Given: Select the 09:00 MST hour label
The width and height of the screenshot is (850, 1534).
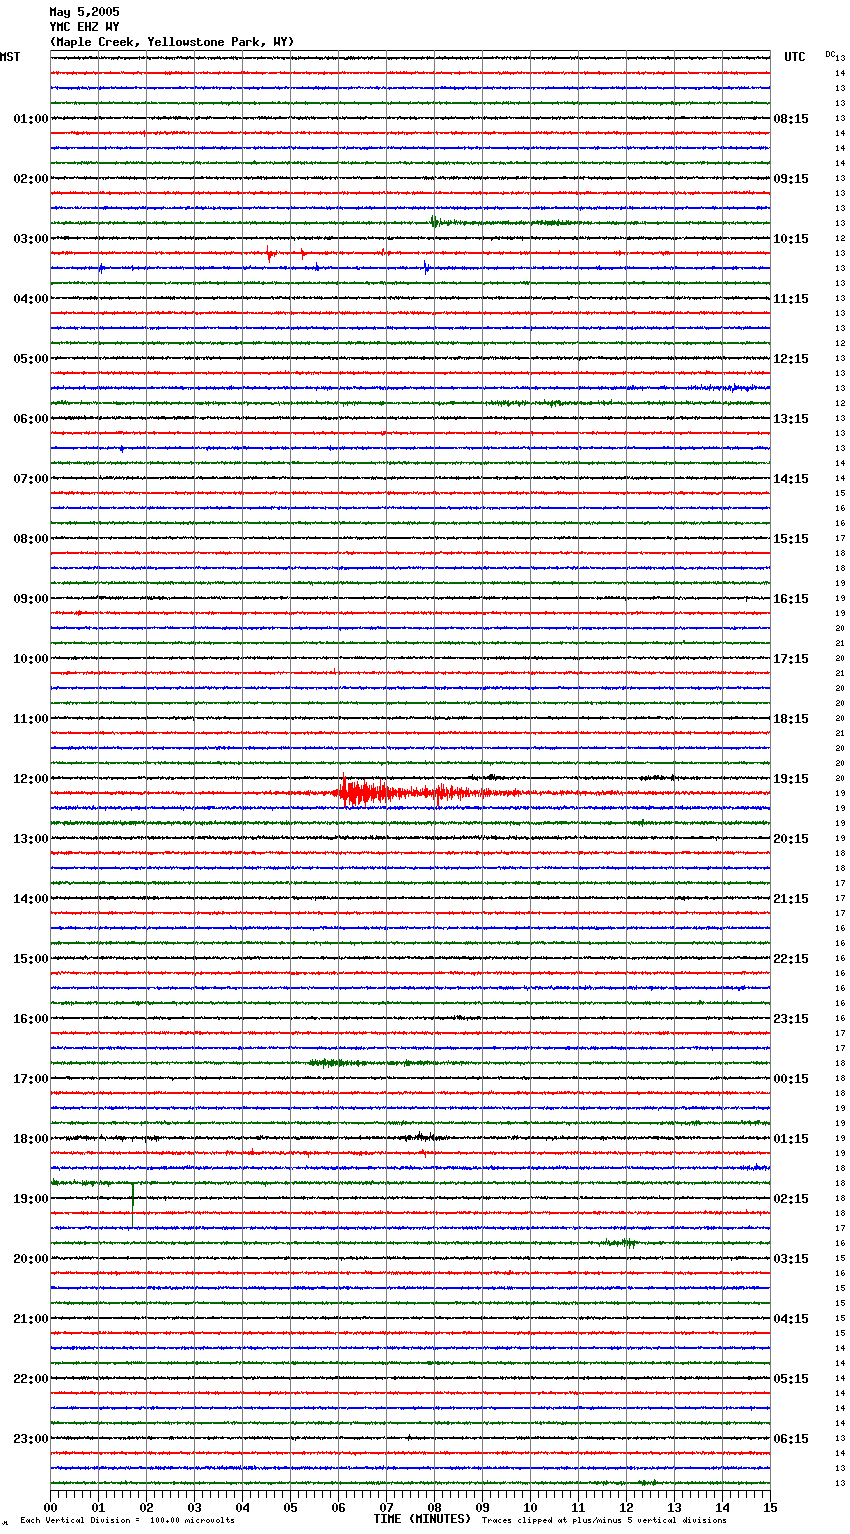Looking at the screenshot, I should pyautogui.click(x=31, y=599).
